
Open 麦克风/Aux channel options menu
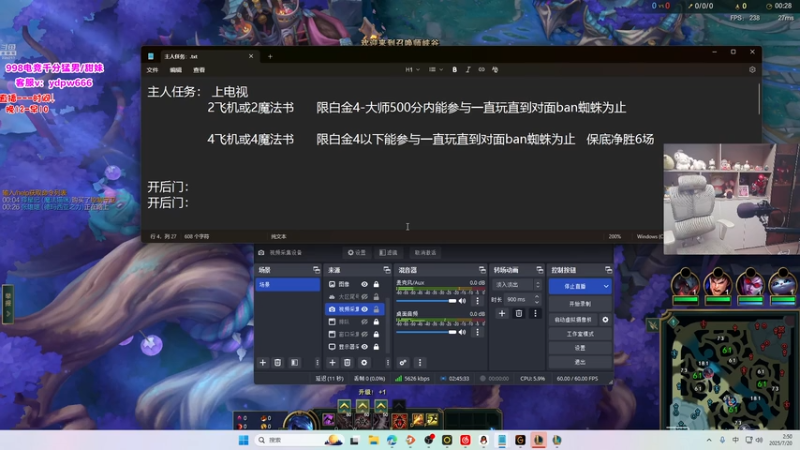[x=478, y=301]
